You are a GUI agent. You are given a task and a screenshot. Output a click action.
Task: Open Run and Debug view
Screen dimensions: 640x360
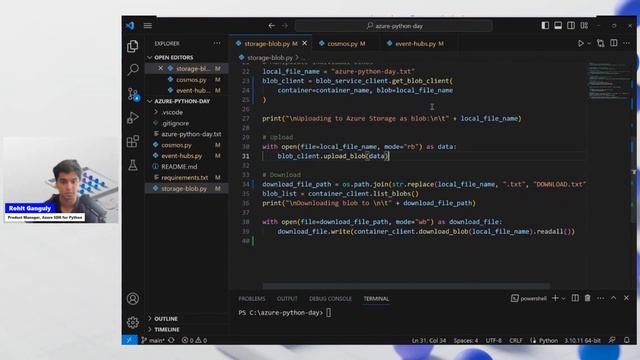click(x=133, y=118)
